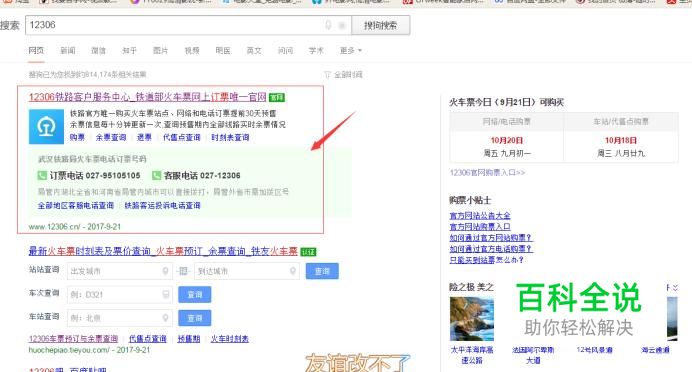Click swap icon between departure and arrival
This screenshot has height=372, width=692.
[183, 271]
